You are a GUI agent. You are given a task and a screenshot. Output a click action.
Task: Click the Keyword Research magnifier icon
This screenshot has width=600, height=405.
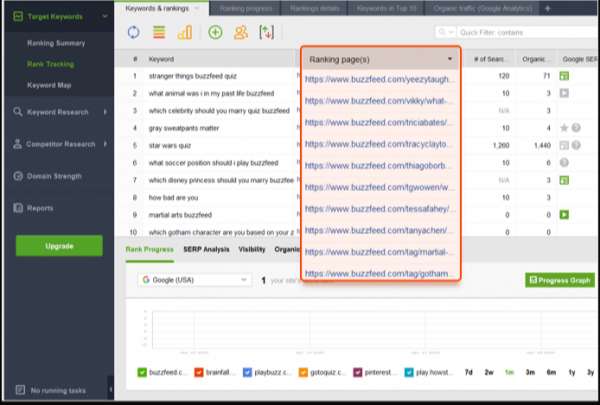pyautogui.click(x=18, y=112)
